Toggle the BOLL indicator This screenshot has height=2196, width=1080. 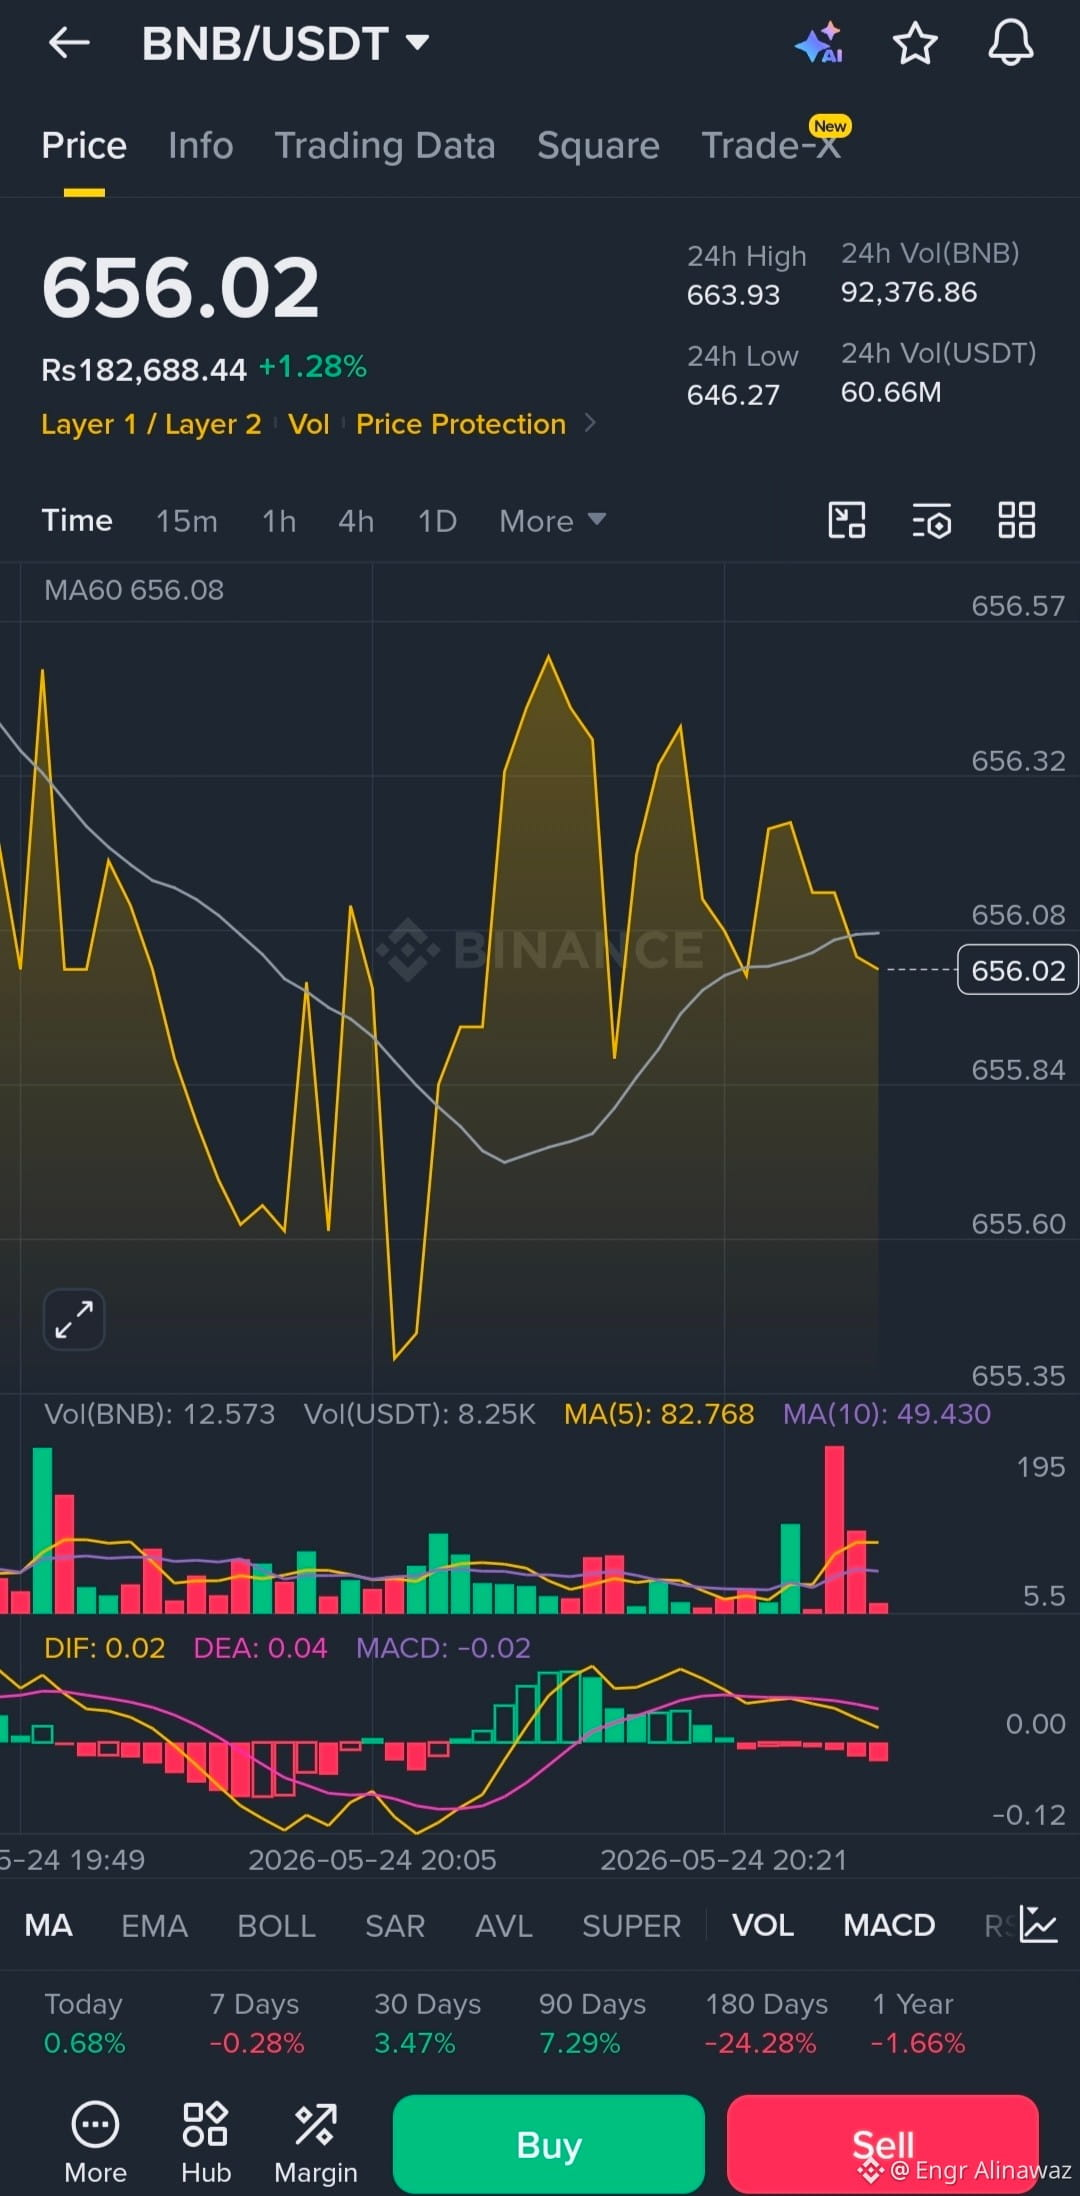276,1925
